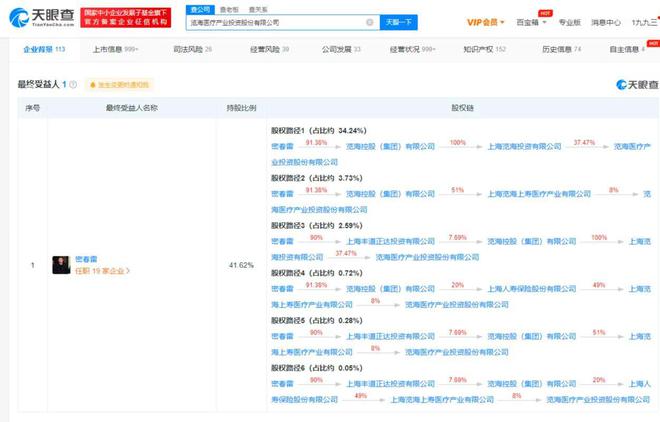Click 密春雷 link in 股权路径4

(x=282, y=289)
